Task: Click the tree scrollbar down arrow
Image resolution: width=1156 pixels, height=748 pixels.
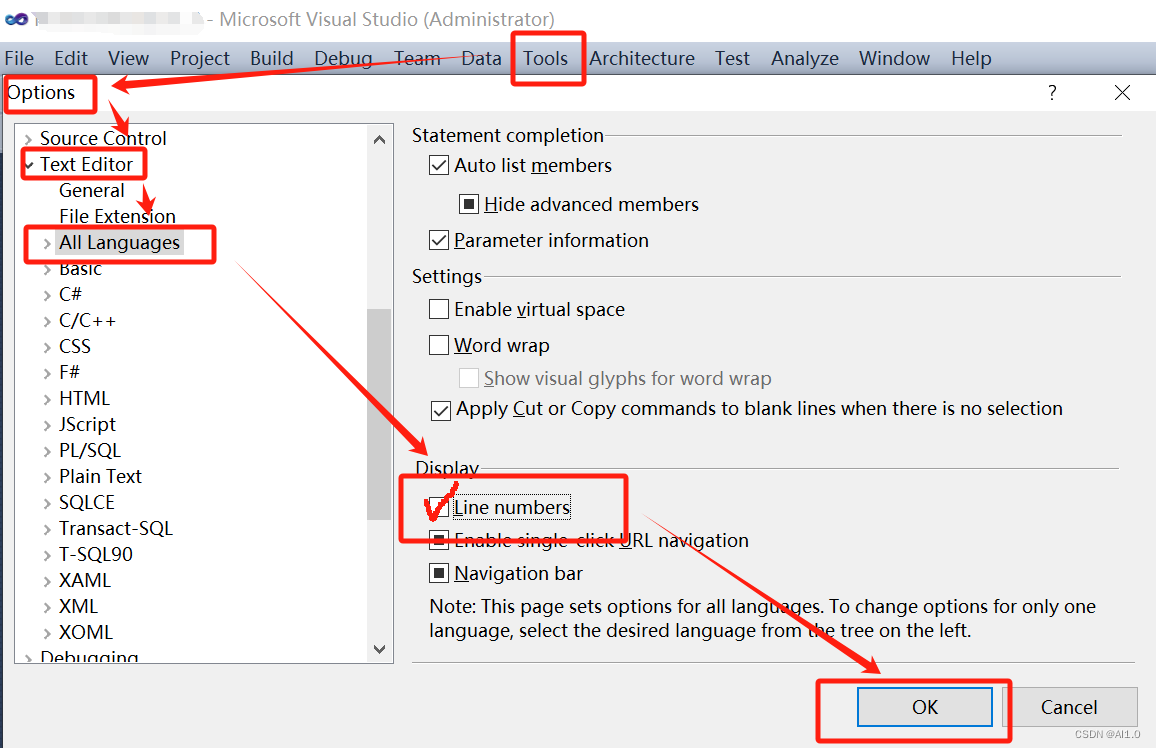Action: click(380, 649)
